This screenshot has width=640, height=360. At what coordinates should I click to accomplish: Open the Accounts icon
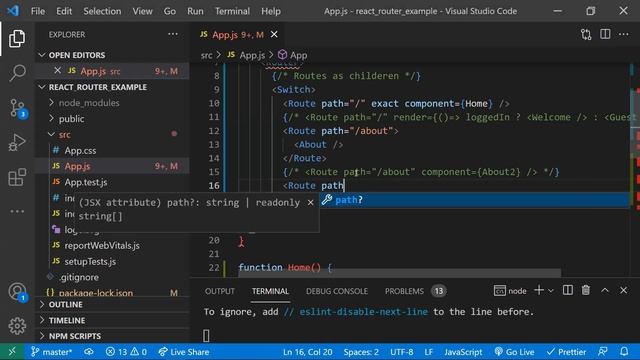[x=17, y=292]
